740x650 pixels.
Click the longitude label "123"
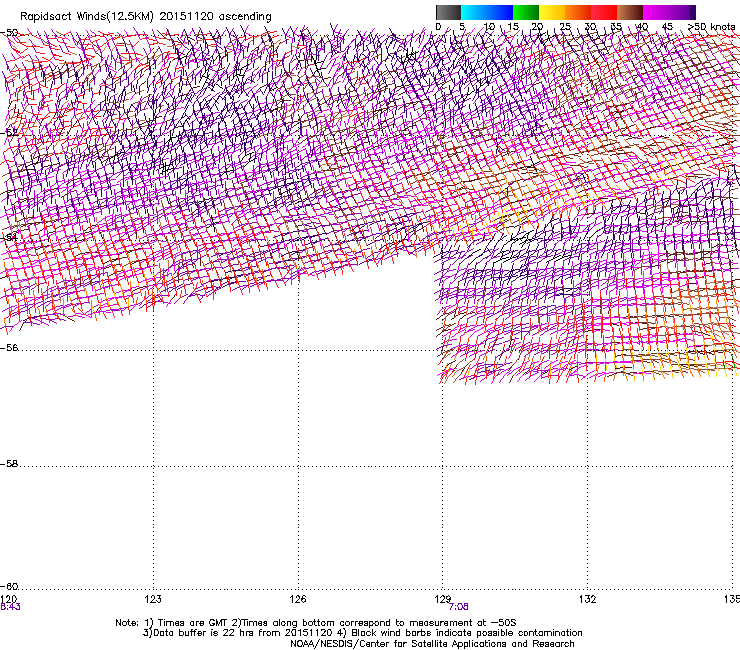(x=153, y=599)
